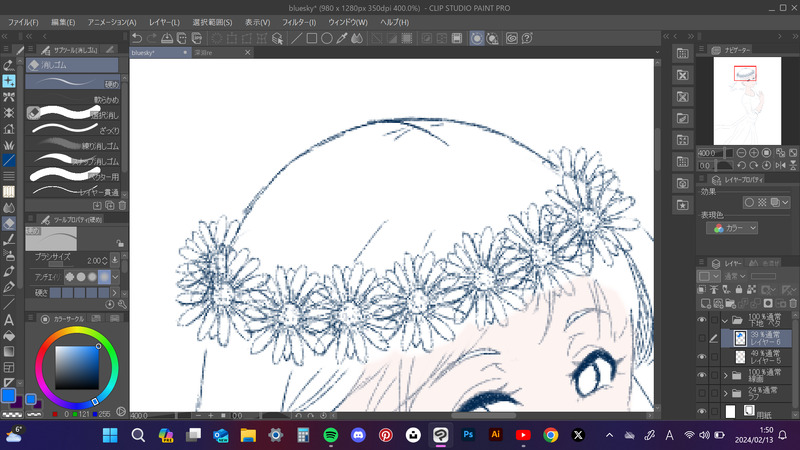The width and height of the screenshot is (800, 450).
Task: Select the Eraser tool in the tool palette
Action: [x=9, y=223]
